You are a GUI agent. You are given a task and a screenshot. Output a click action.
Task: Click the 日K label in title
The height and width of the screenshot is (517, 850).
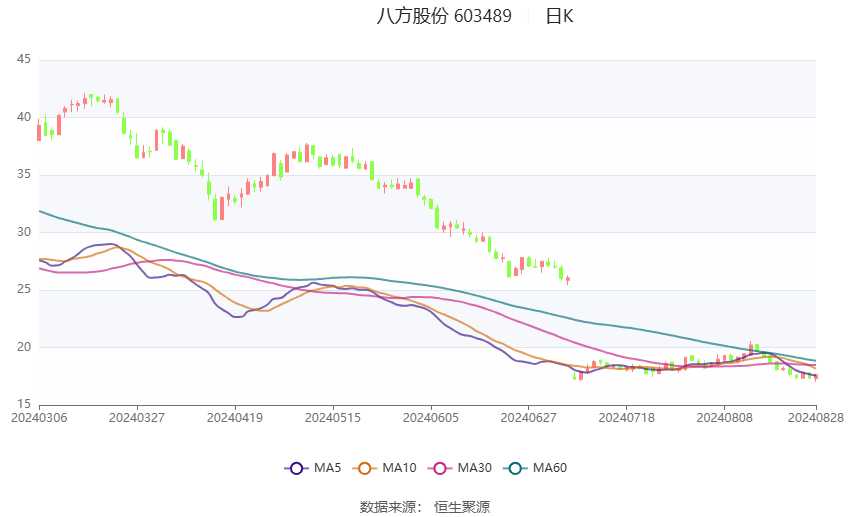559,16
